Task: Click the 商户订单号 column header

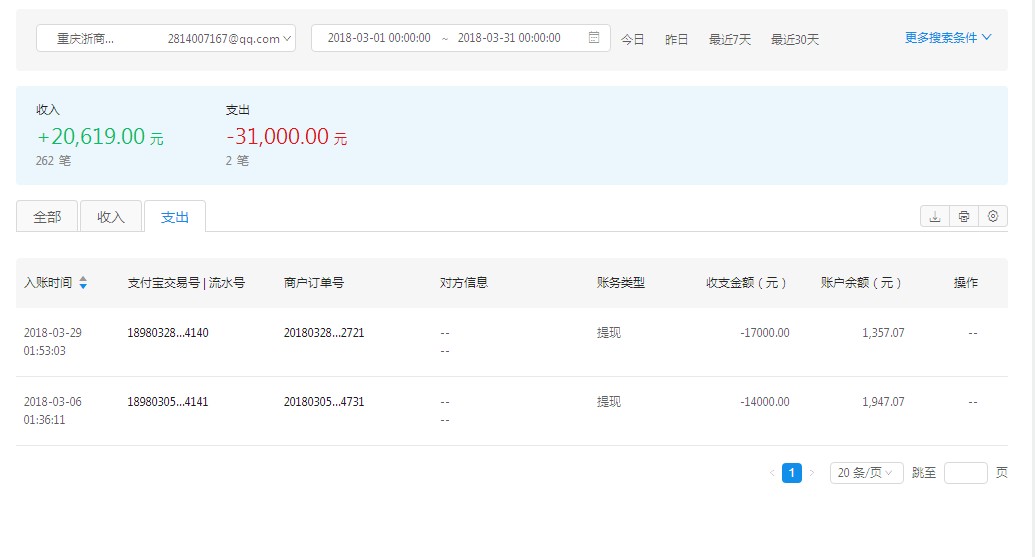Action: click(x=314, y=282)
